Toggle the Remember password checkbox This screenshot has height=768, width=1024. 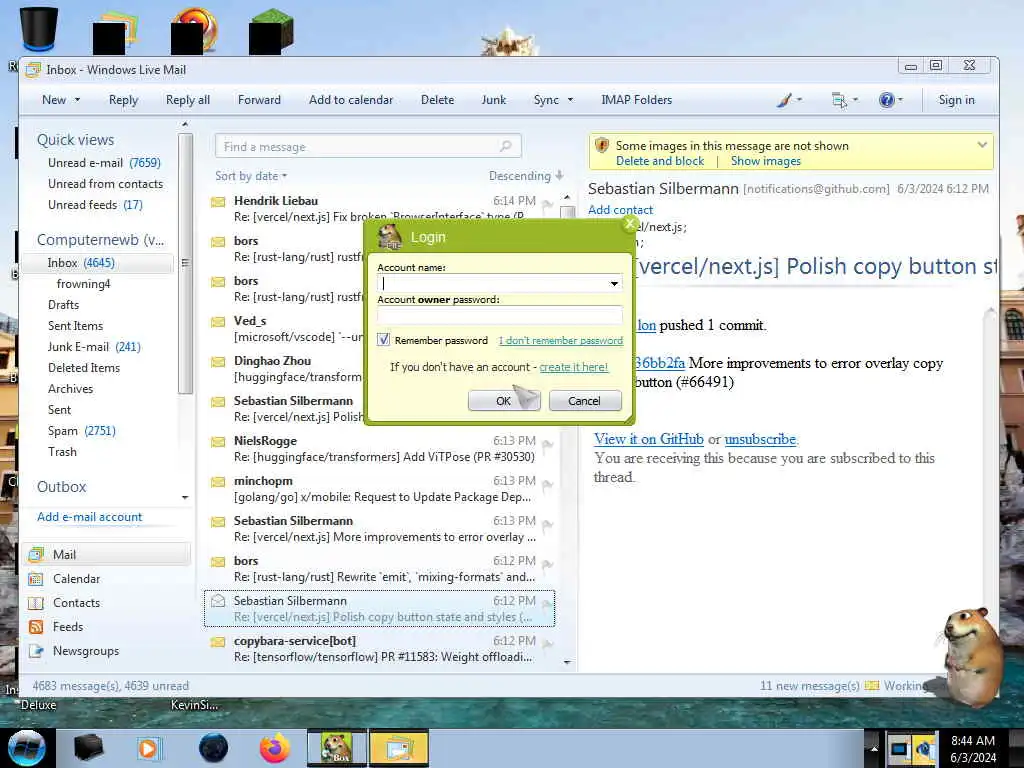coord(384,340)
